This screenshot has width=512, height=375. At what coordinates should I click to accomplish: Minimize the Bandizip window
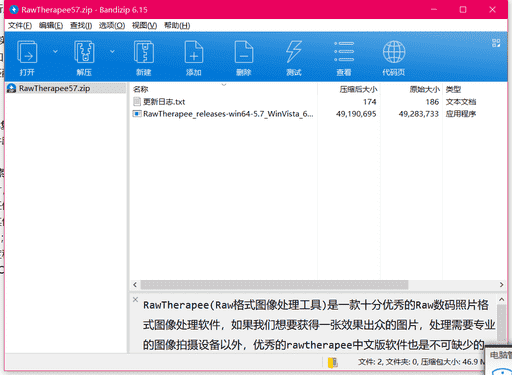click(x=434, y=9)
